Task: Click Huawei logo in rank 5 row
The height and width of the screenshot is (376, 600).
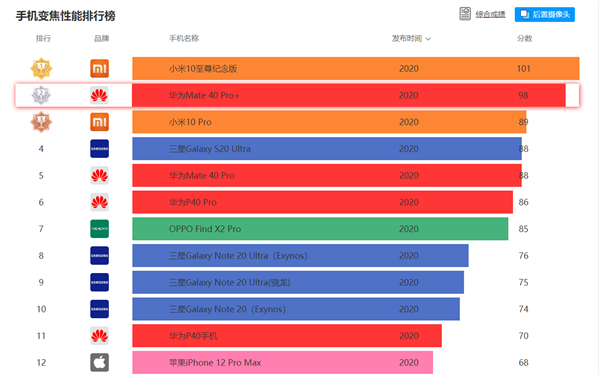Action: 99,176
